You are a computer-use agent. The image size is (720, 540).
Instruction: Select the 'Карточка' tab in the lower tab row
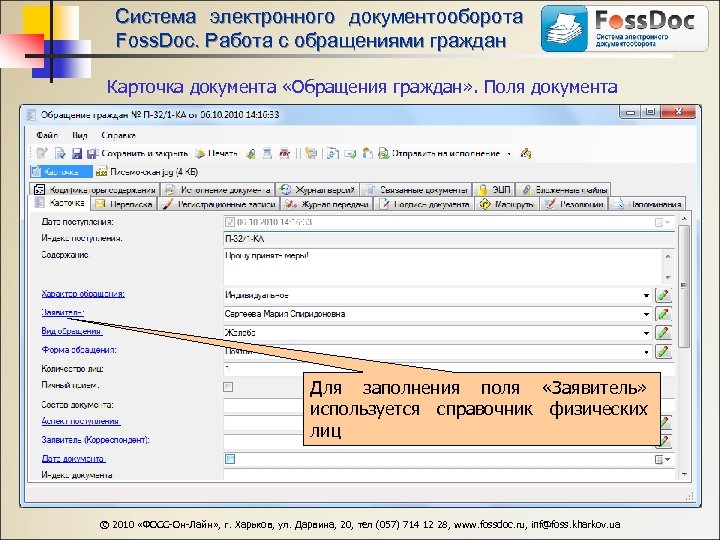pos(60,202)
